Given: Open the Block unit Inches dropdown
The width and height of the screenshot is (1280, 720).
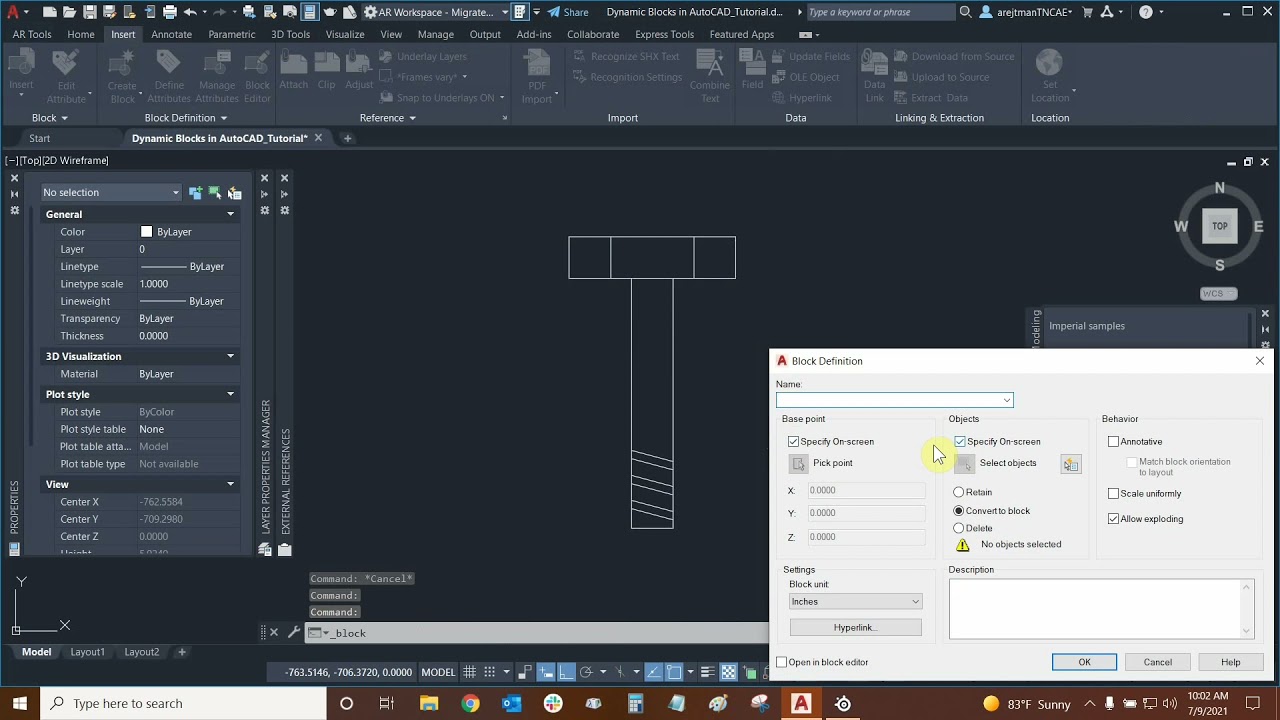Looking at the screenshot, I should point(855,602).
